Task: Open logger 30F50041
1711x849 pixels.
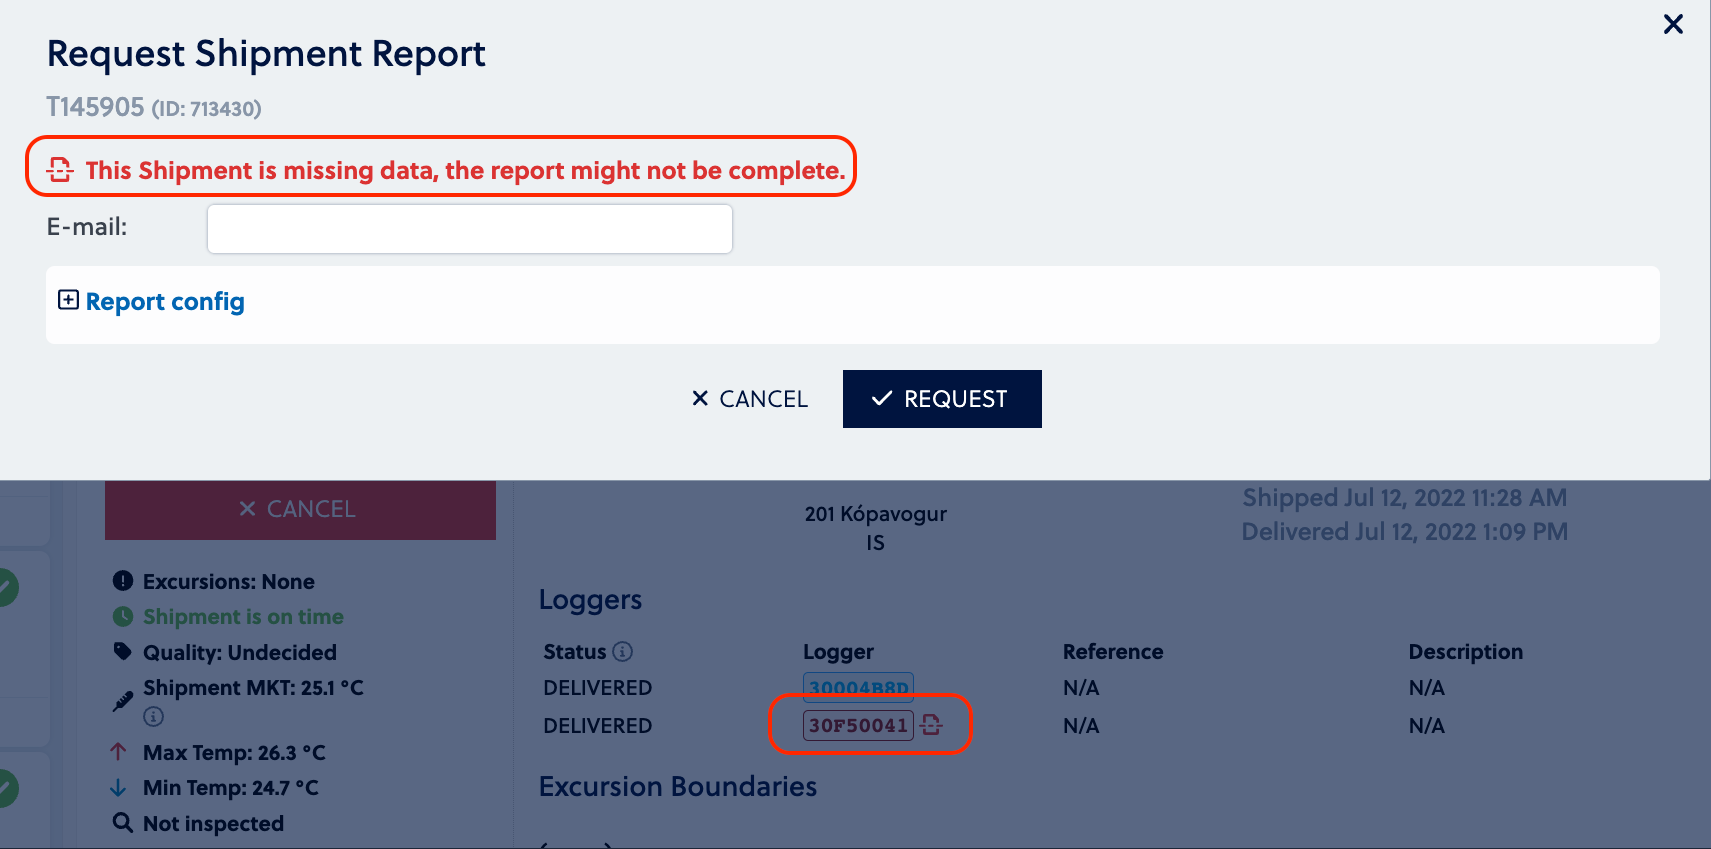Action: click(858, 725)
